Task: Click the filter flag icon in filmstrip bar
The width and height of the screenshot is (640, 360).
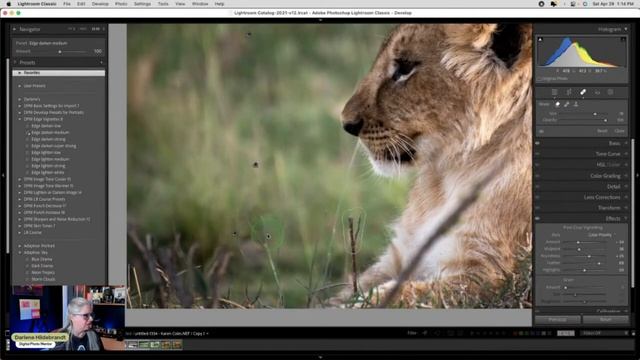Action: click(425, 333)
